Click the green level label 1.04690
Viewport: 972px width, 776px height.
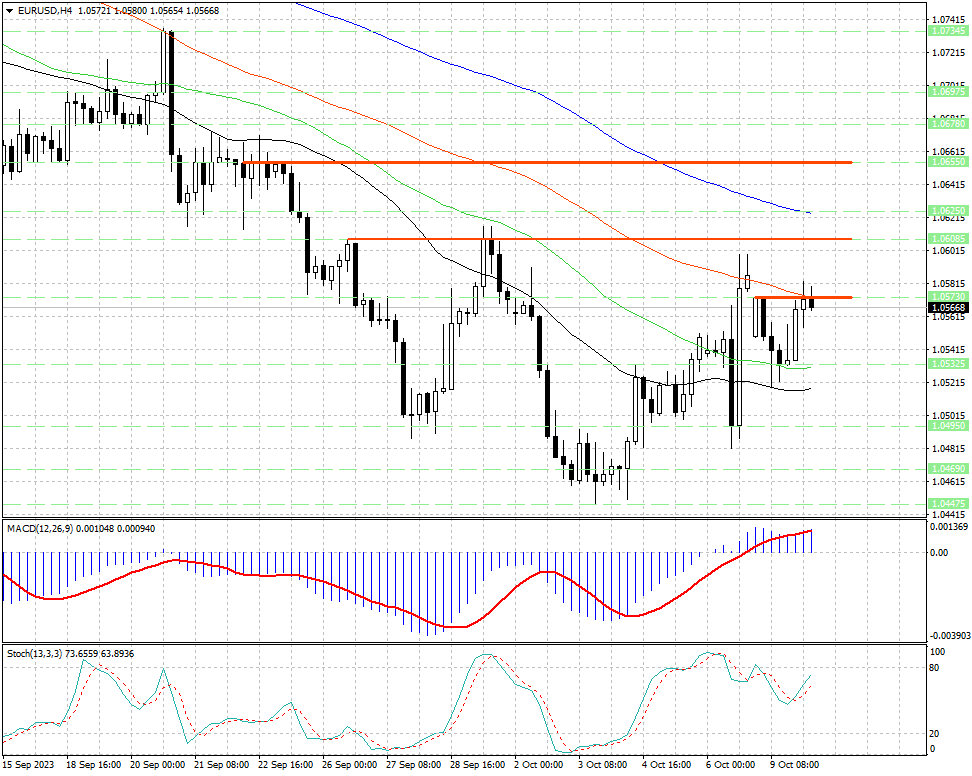pyautogui.click(x=948, y=469)
